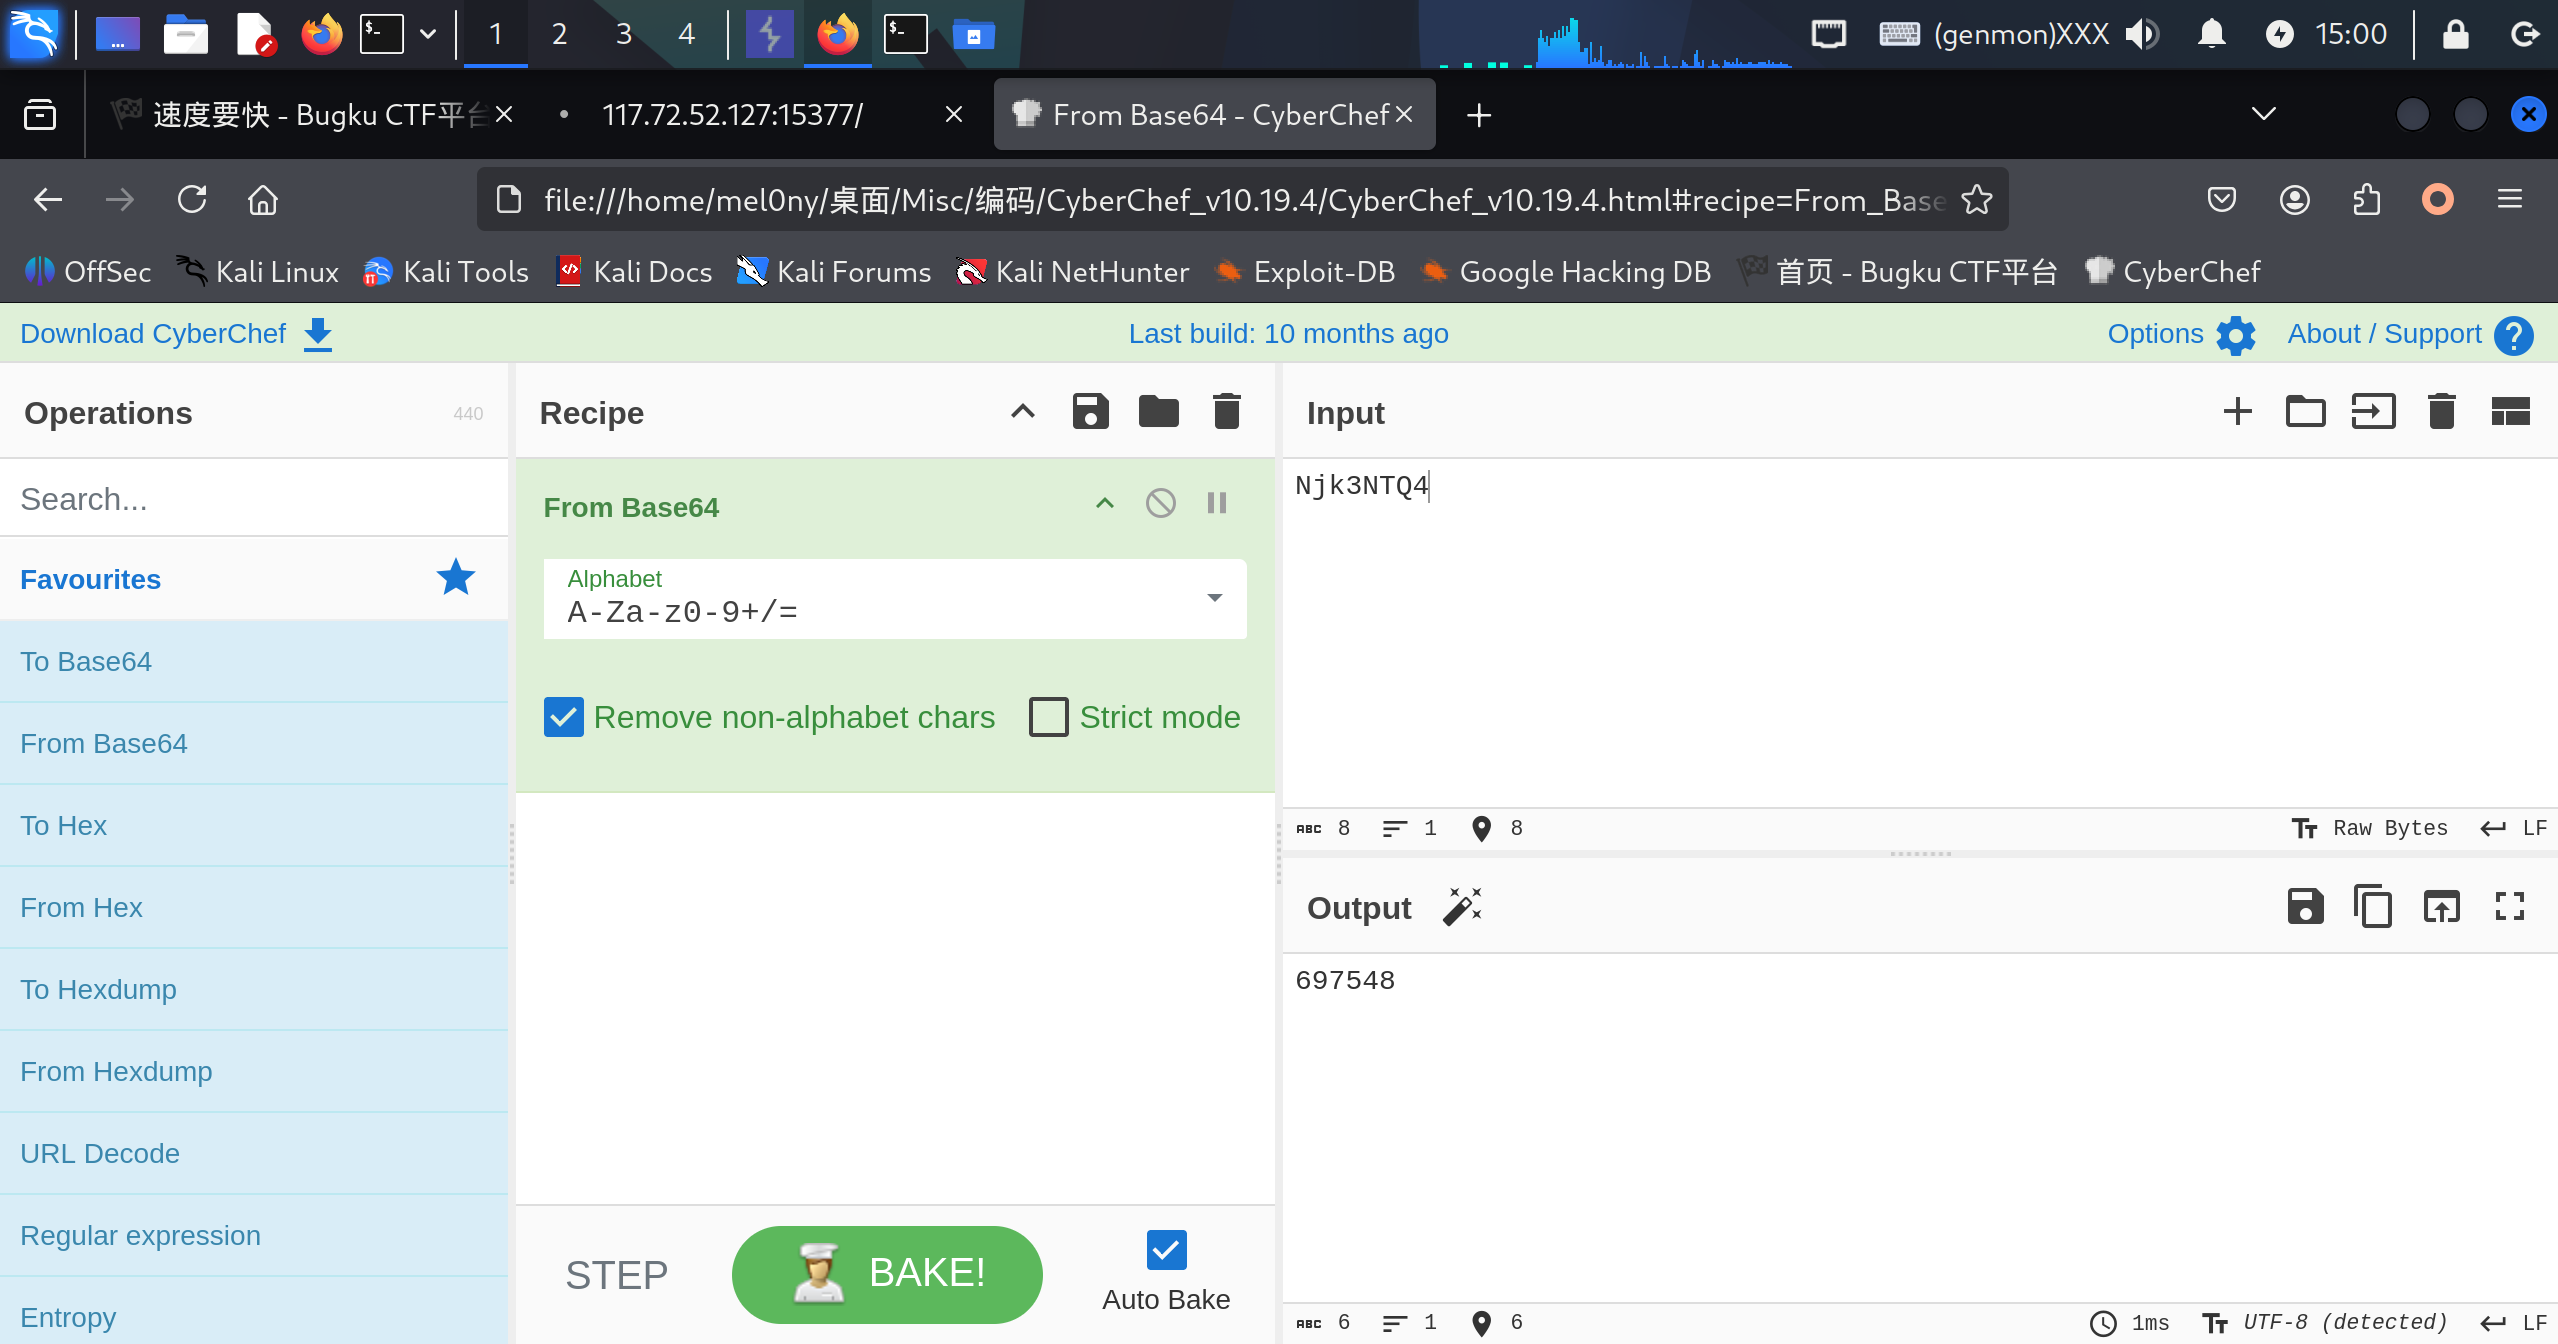Image resolution: width=2558 pixels, height=1344 pixels.
Task: Switch to the Bugku CTF browser tab
Action: click(x=300, y=115)
